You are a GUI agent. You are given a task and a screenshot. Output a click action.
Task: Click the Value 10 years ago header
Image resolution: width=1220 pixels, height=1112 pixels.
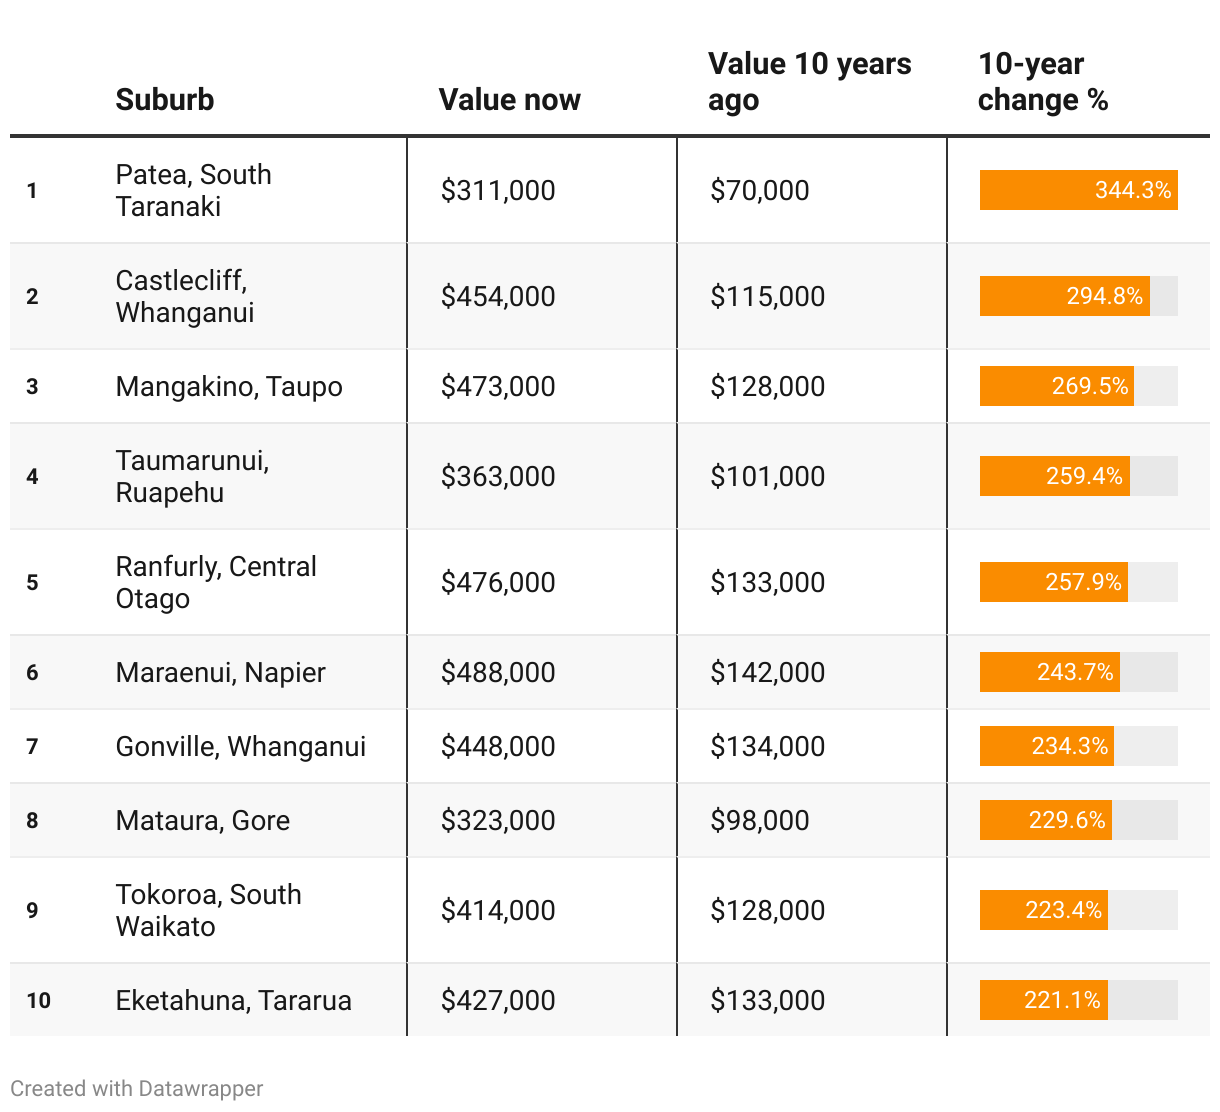click(809, 82)
